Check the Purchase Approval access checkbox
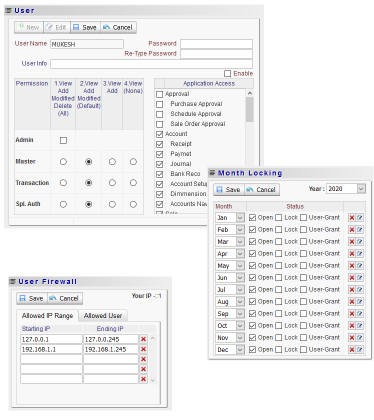The height and width of the screenshot is (420, 374). [160, 104]
